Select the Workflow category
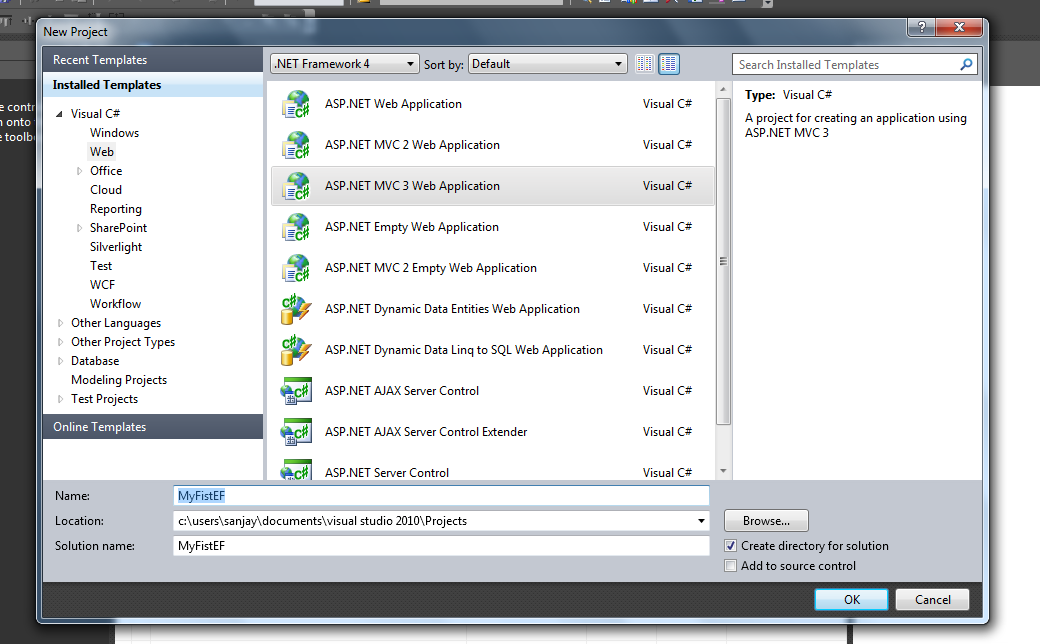 pyautogui.click(x=115, y=304)
